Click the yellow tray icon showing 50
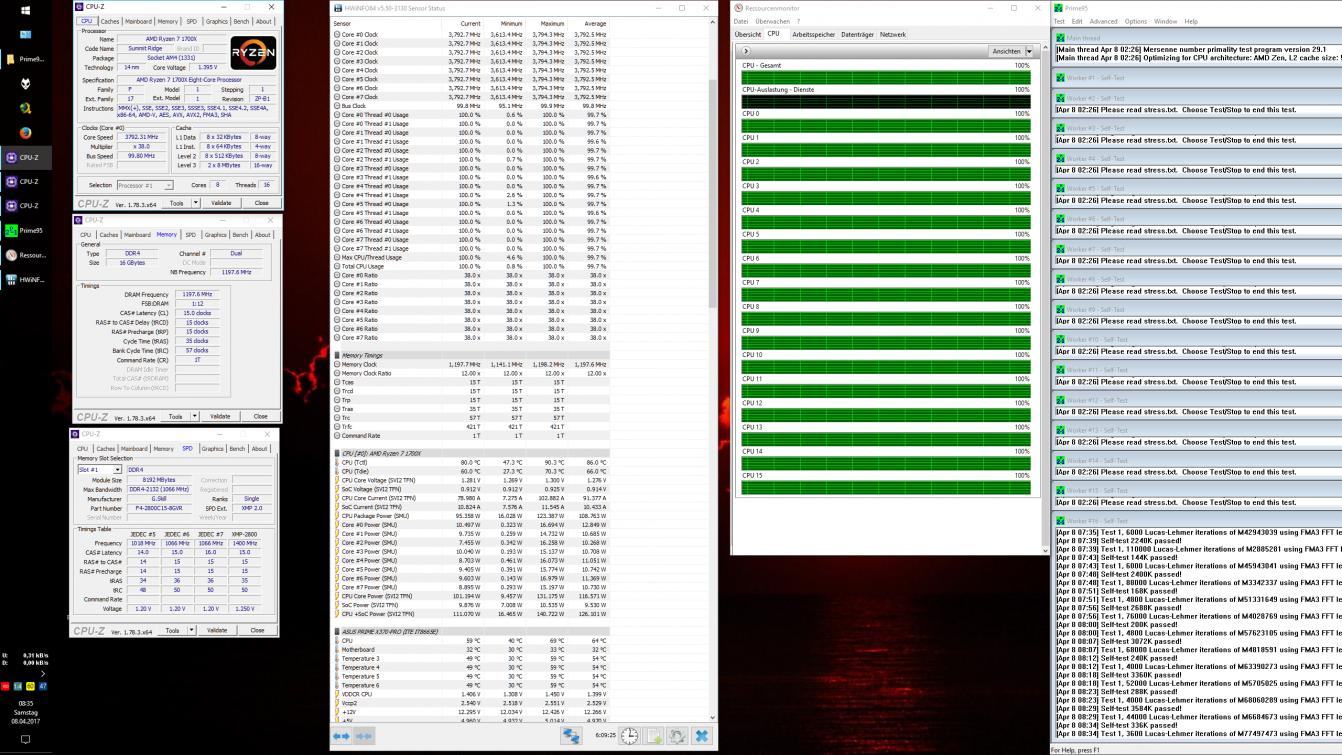Screen dimensions: 1342x755 (30, 686)
